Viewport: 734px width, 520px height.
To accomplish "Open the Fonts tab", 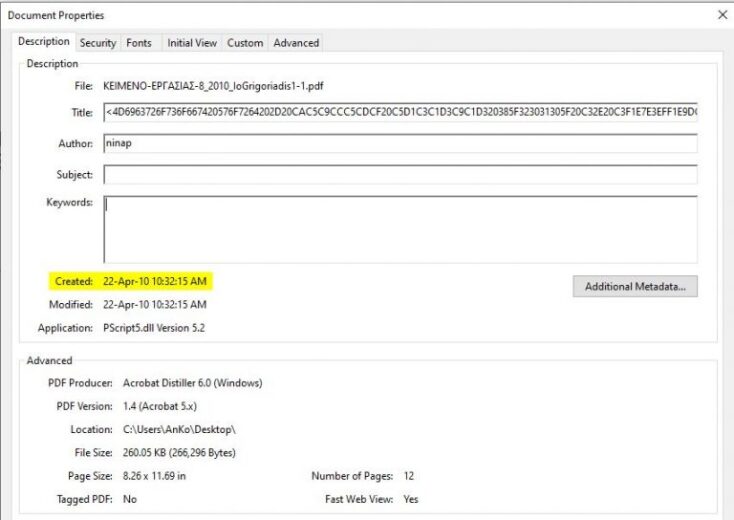I will [139, 43].
